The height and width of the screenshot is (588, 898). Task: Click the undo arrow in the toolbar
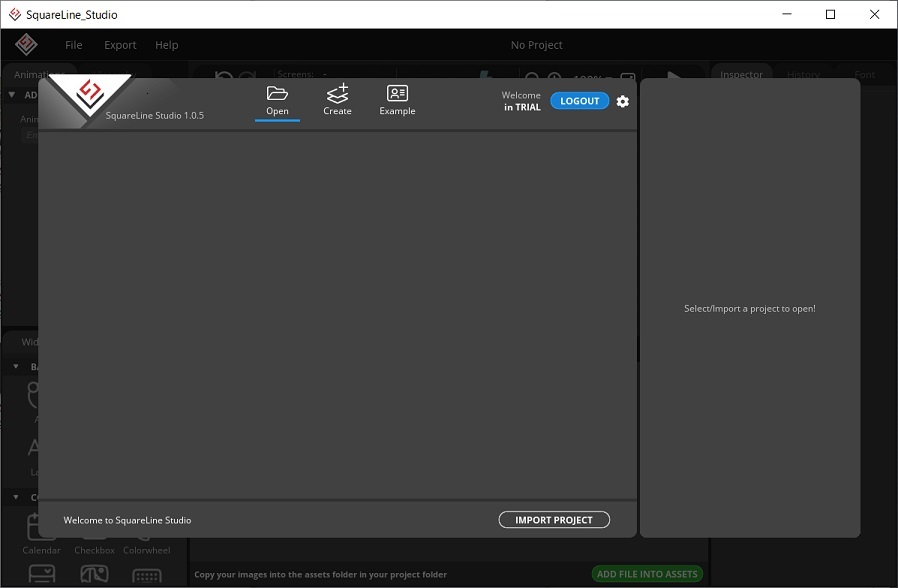[x=224, y=77]
